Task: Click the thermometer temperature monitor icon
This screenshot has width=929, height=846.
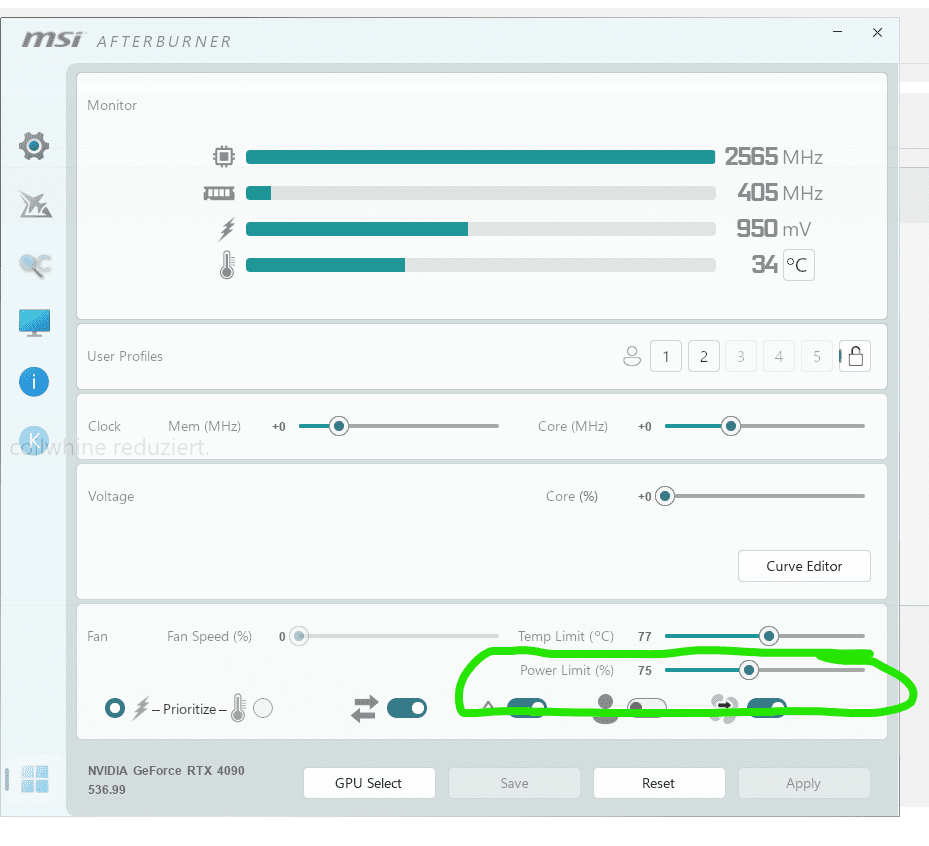Action: coord(227,265)
